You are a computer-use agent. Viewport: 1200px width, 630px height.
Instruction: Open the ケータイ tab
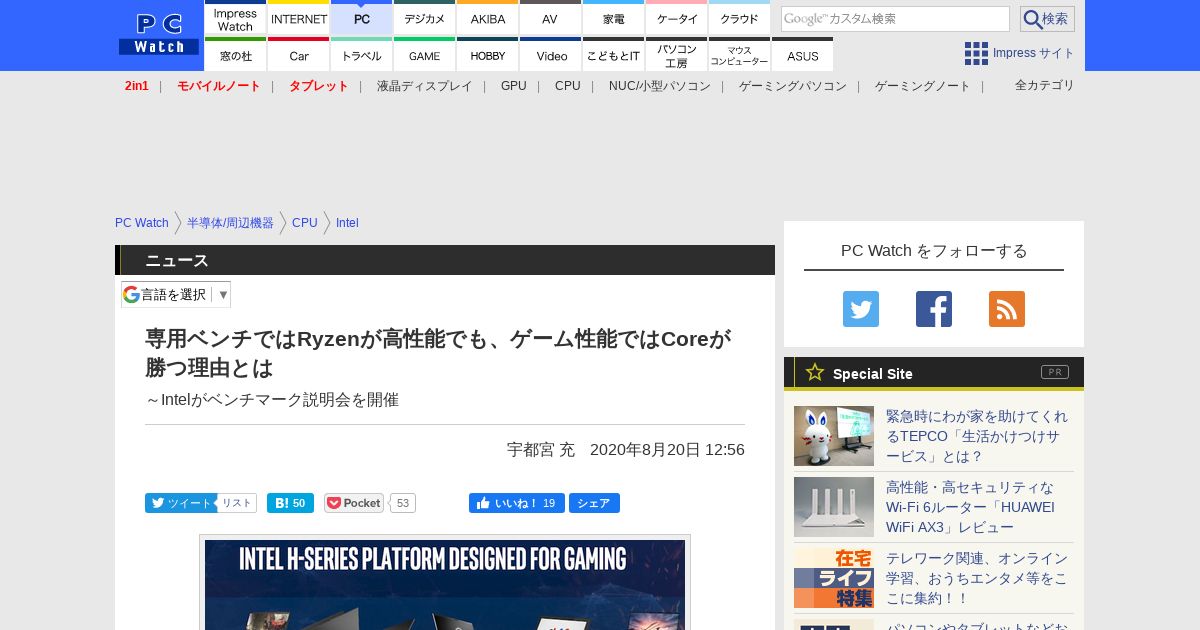coord(677,18)
